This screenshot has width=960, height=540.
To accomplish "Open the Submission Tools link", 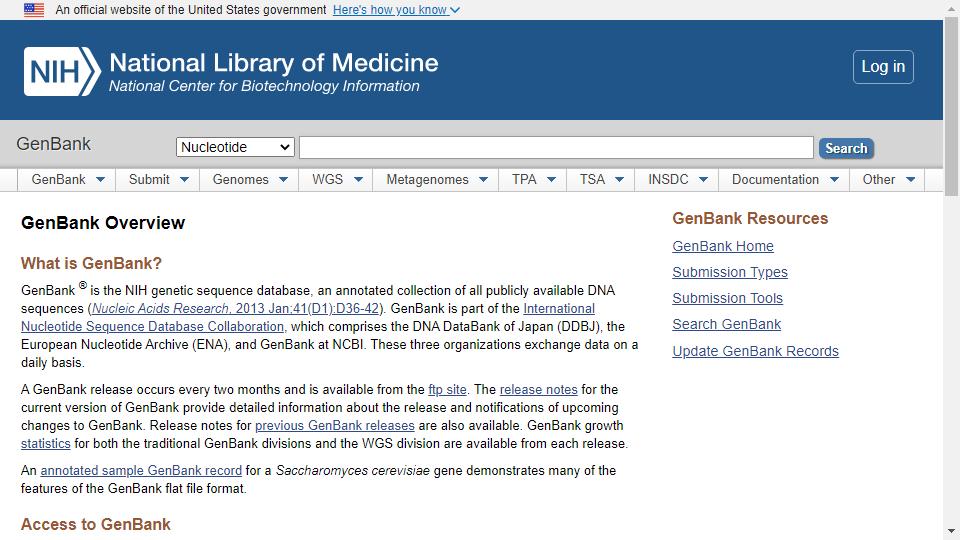I will [x=727, y=298].
